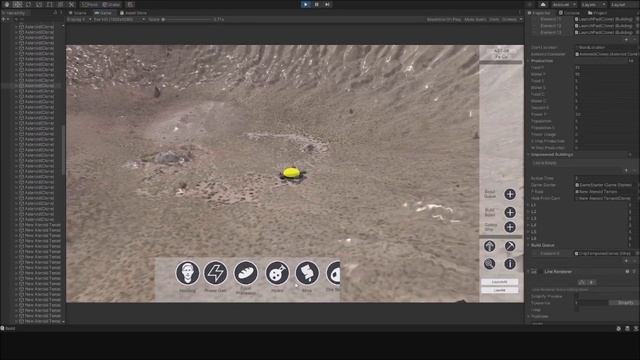Adjust the Tolerance slider in Line Renderer
Viewport: 640px width, 360px height.
[x=592, y=303]
